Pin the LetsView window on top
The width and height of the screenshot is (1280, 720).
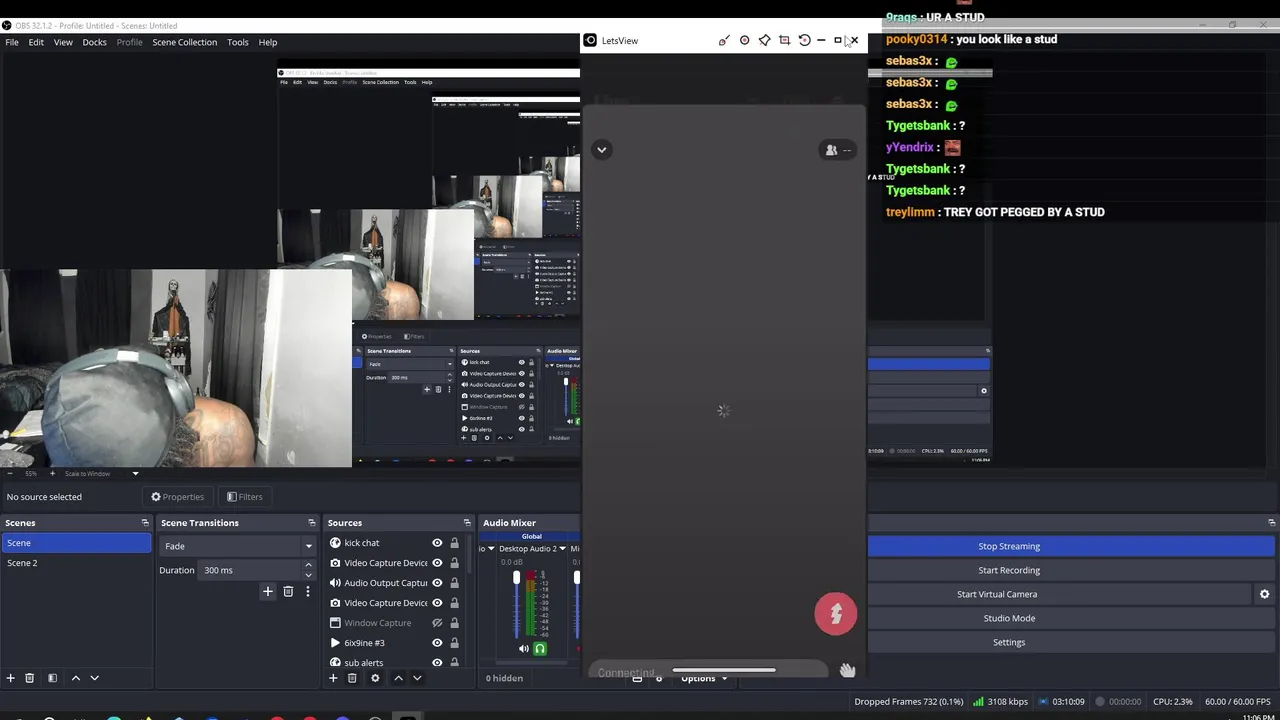click(764, 40)
